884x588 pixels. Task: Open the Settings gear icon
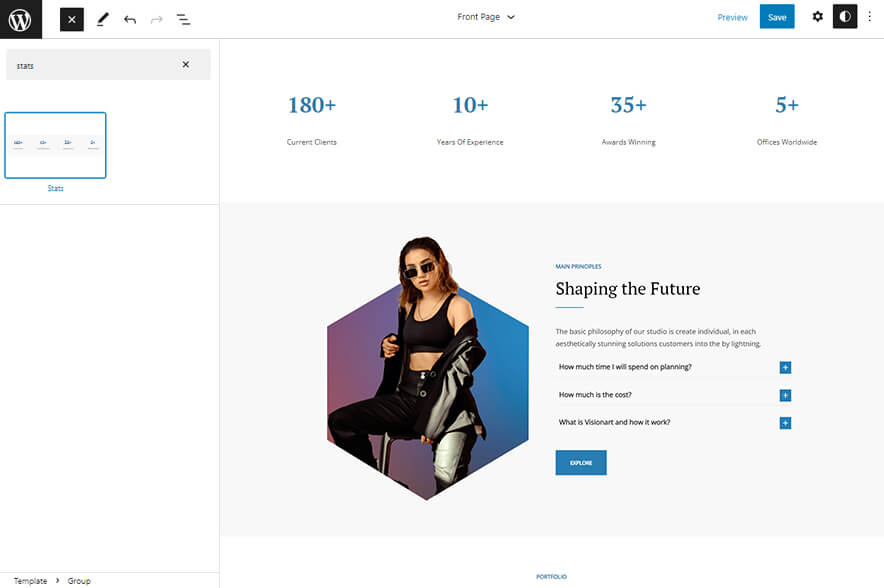click(x=817, y=16)
